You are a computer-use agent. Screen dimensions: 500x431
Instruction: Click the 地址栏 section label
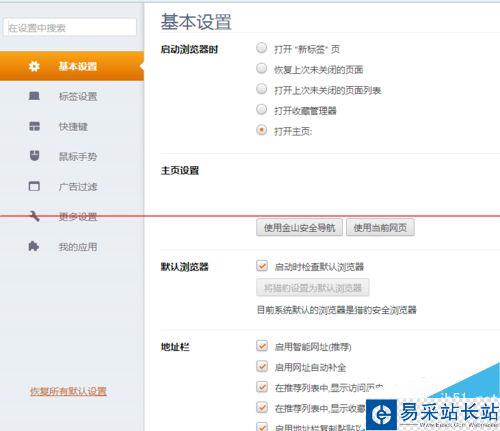(x=175, y=347)
